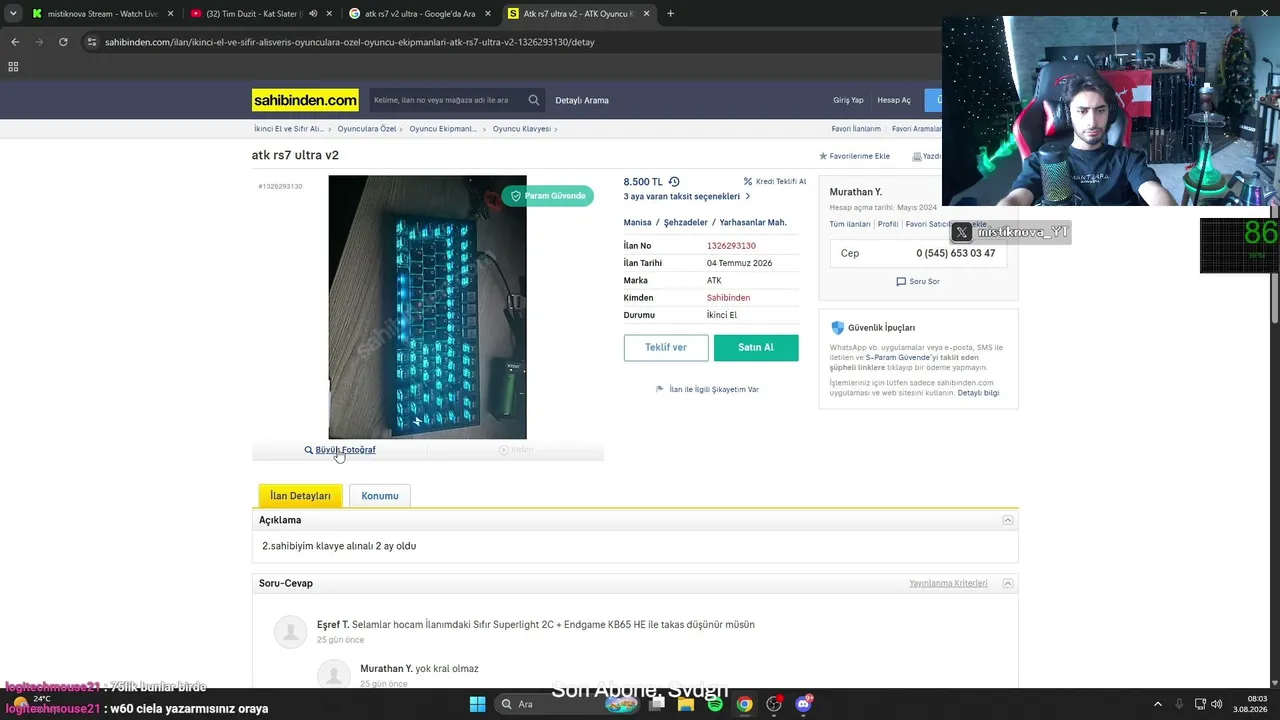
Task: Open Kredi Teklifi Al percent link
Action: tap(775, 182)
